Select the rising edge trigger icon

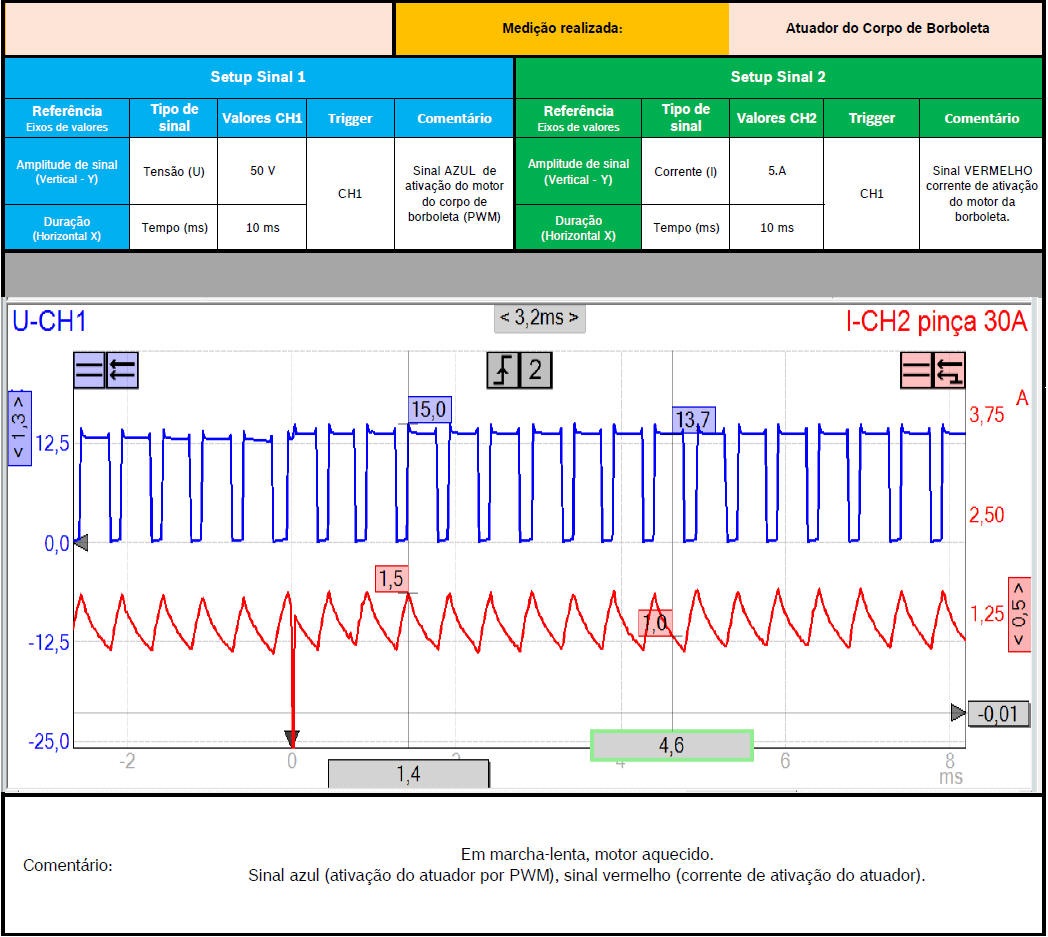click(503, 370)
